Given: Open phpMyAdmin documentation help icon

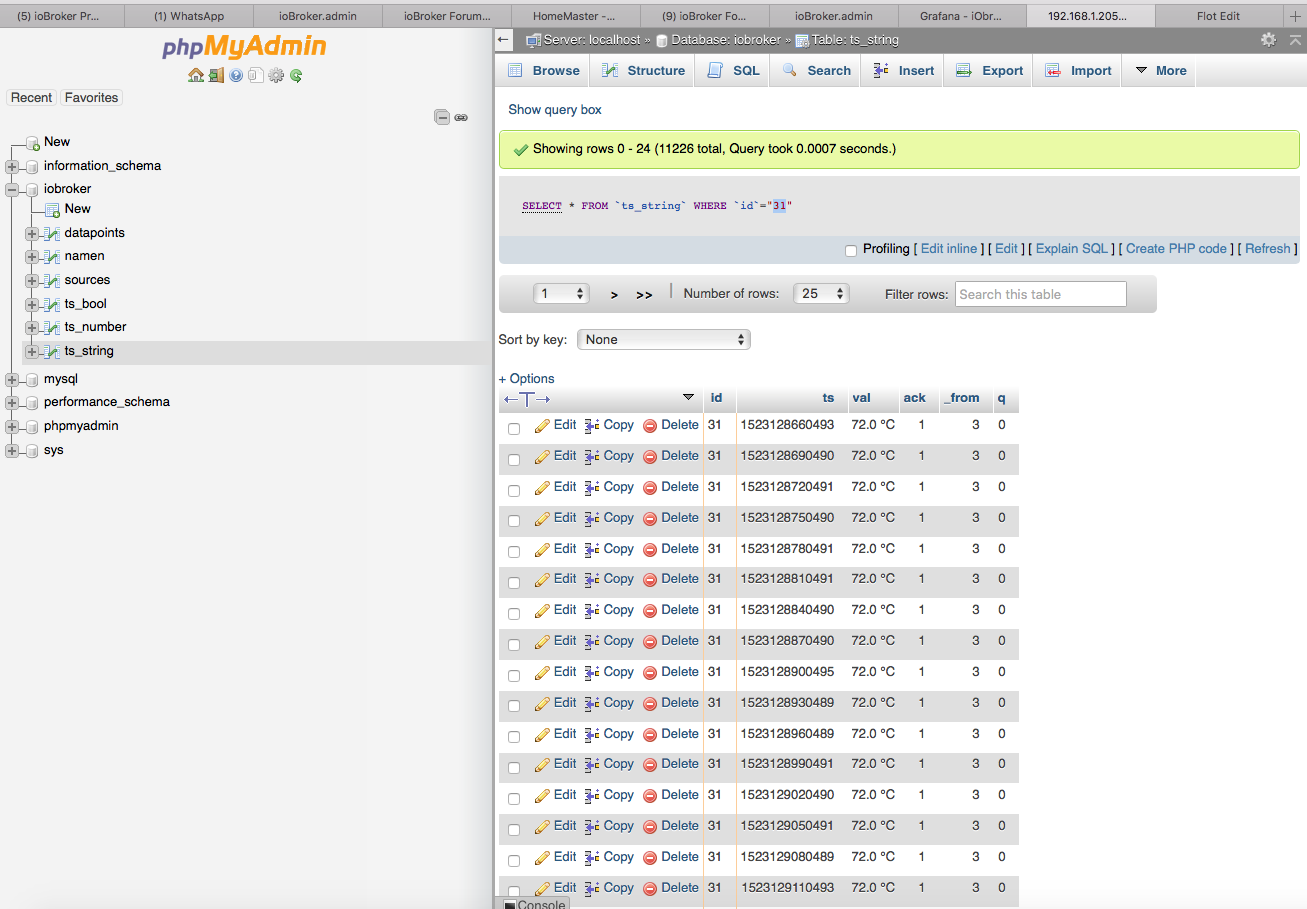Looking at the screenshot, I should pos(236,75).
